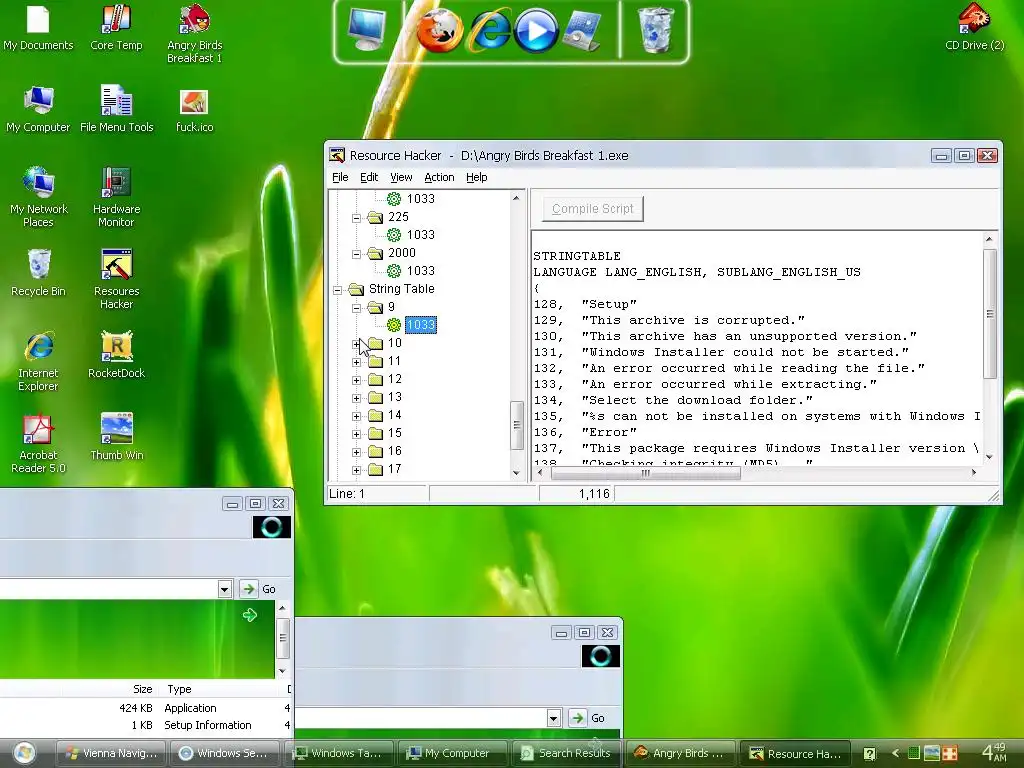This screenshot has height=768, width=1024.
Task: Open My Documents desktop icon
Action: click(38, 28)
